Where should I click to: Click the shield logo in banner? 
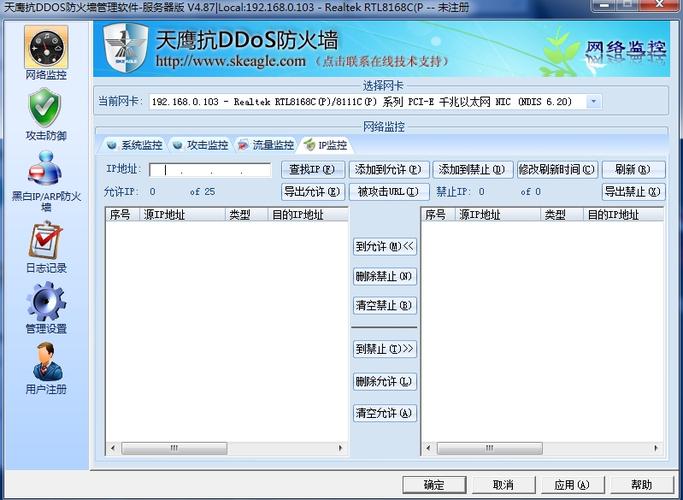[125, 47]
